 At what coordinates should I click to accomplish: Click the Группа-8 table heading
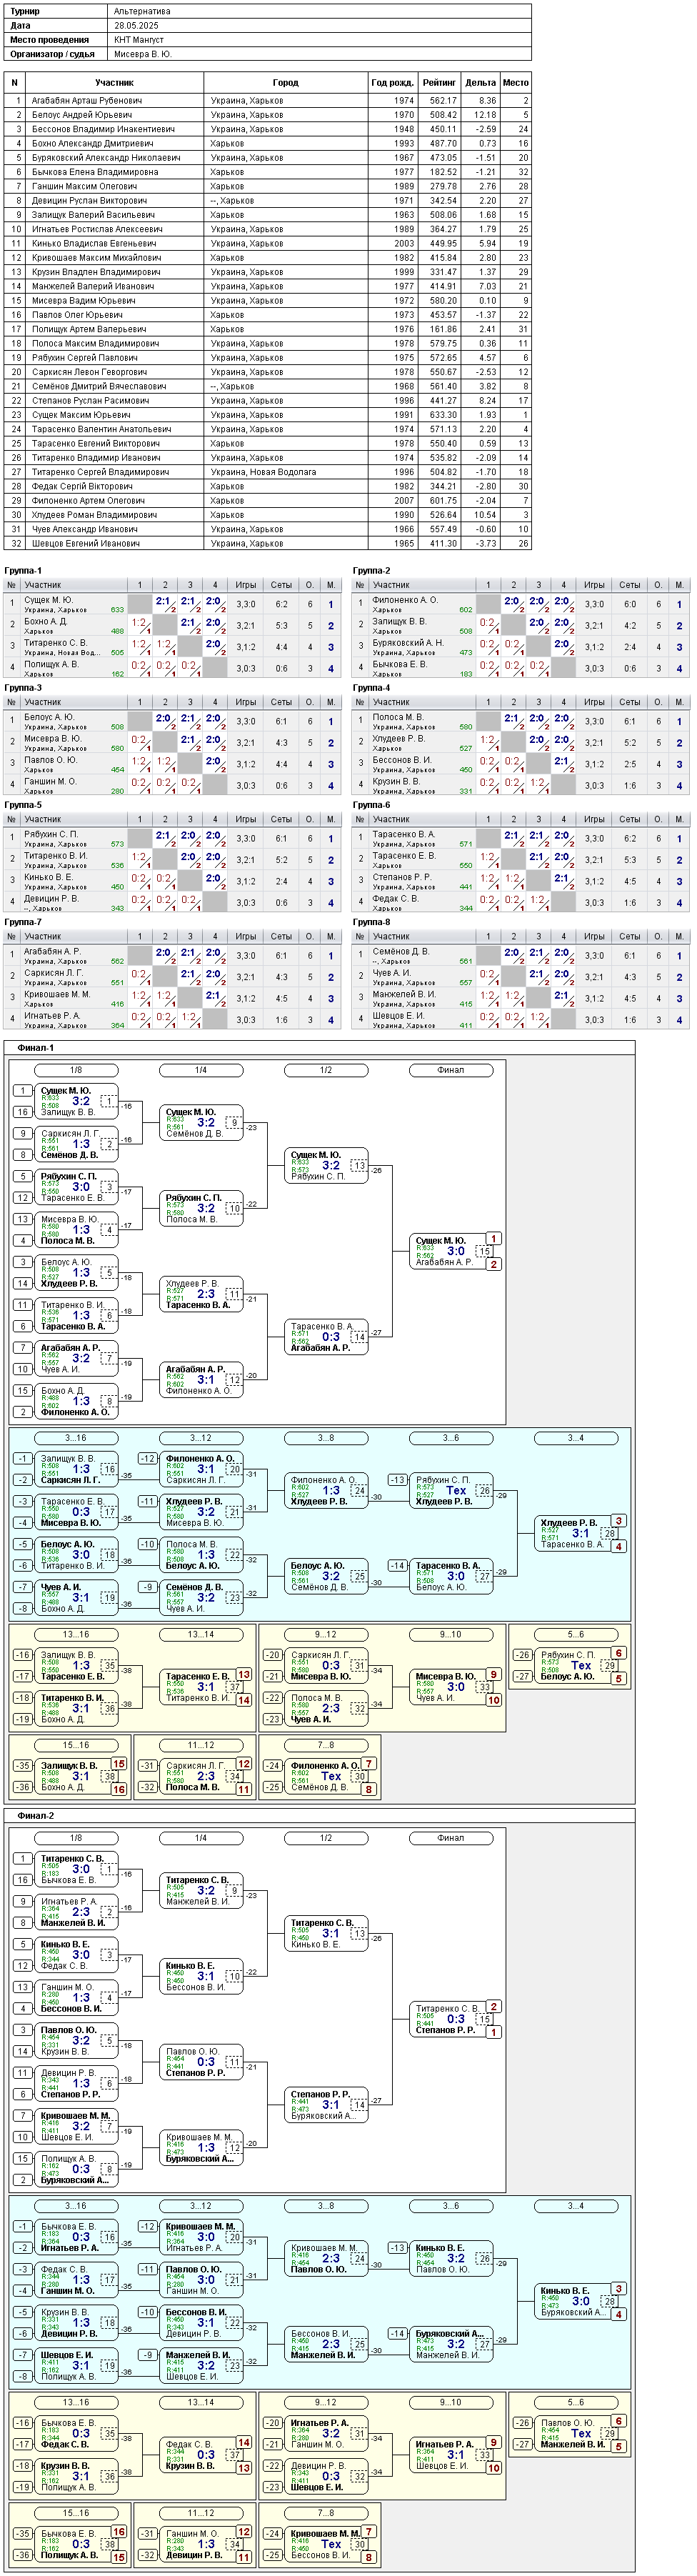click(371, 922)
